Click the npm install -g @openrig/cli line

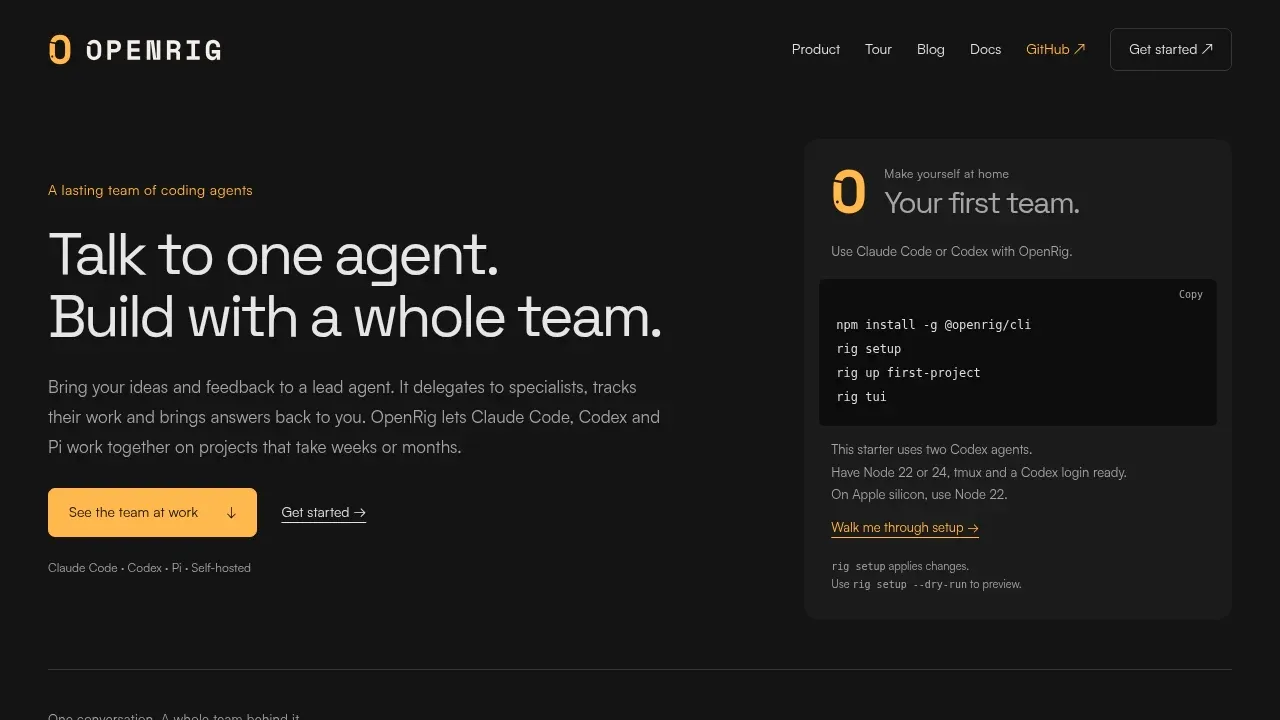[x=933, y=324]
